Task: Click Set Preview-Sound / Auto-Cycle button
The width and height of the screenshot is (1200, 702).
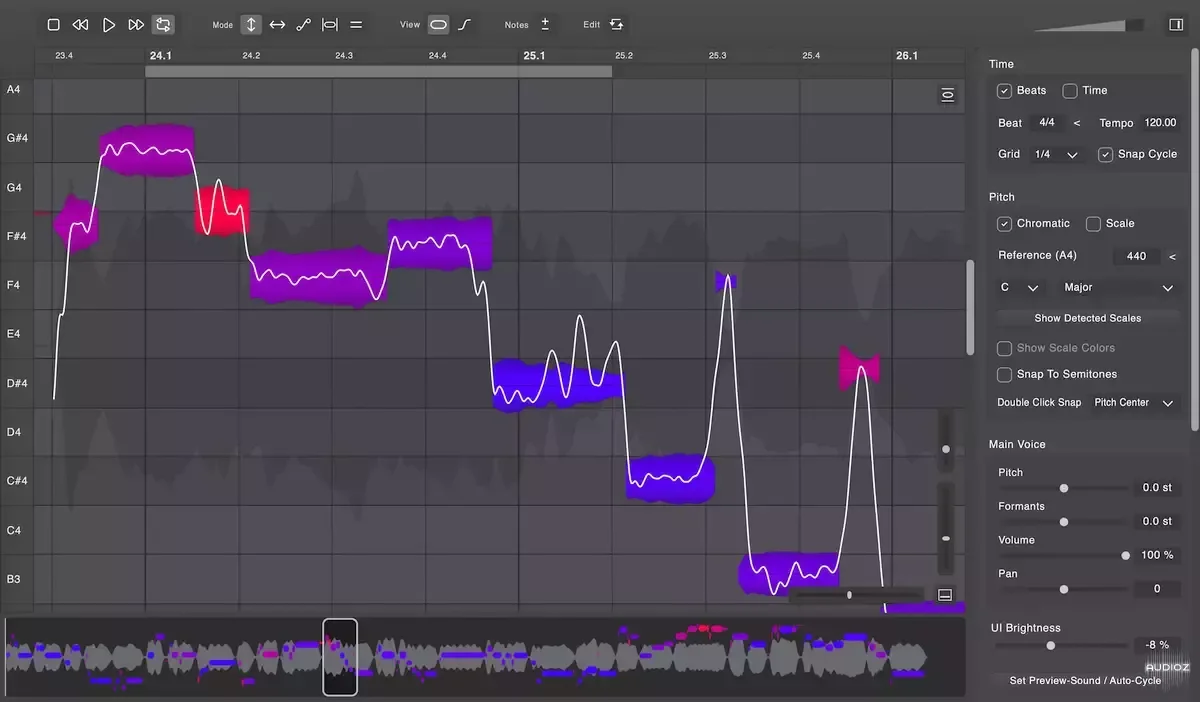Action: (1085, 681)
